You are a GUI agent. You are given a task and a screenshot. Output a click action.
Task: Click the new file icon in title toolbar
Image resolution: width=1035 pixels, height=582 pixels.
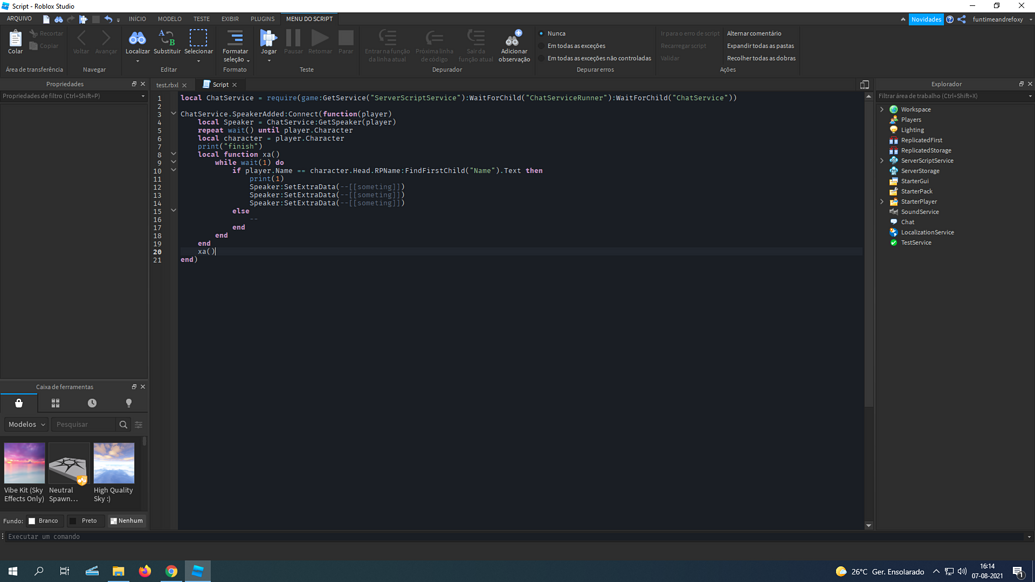[46, 19]
